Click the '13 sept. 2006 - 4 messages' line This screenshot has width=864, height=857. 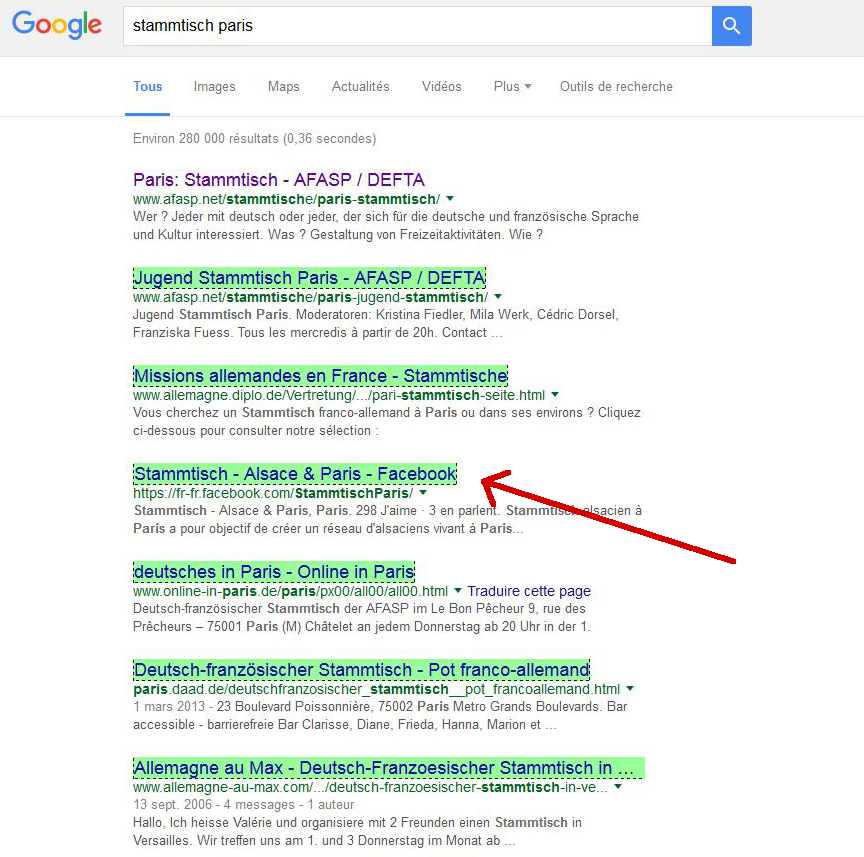click(x=244, y=805)
